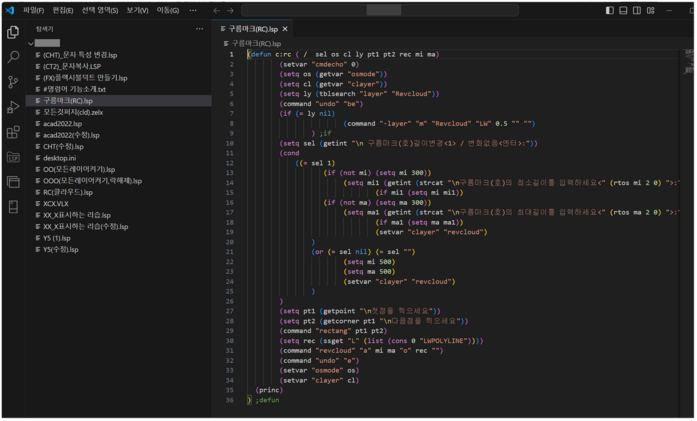697x421 pixels.
Task: Open the explorer panel more actions ellipsis
Action: pos(200,29)
